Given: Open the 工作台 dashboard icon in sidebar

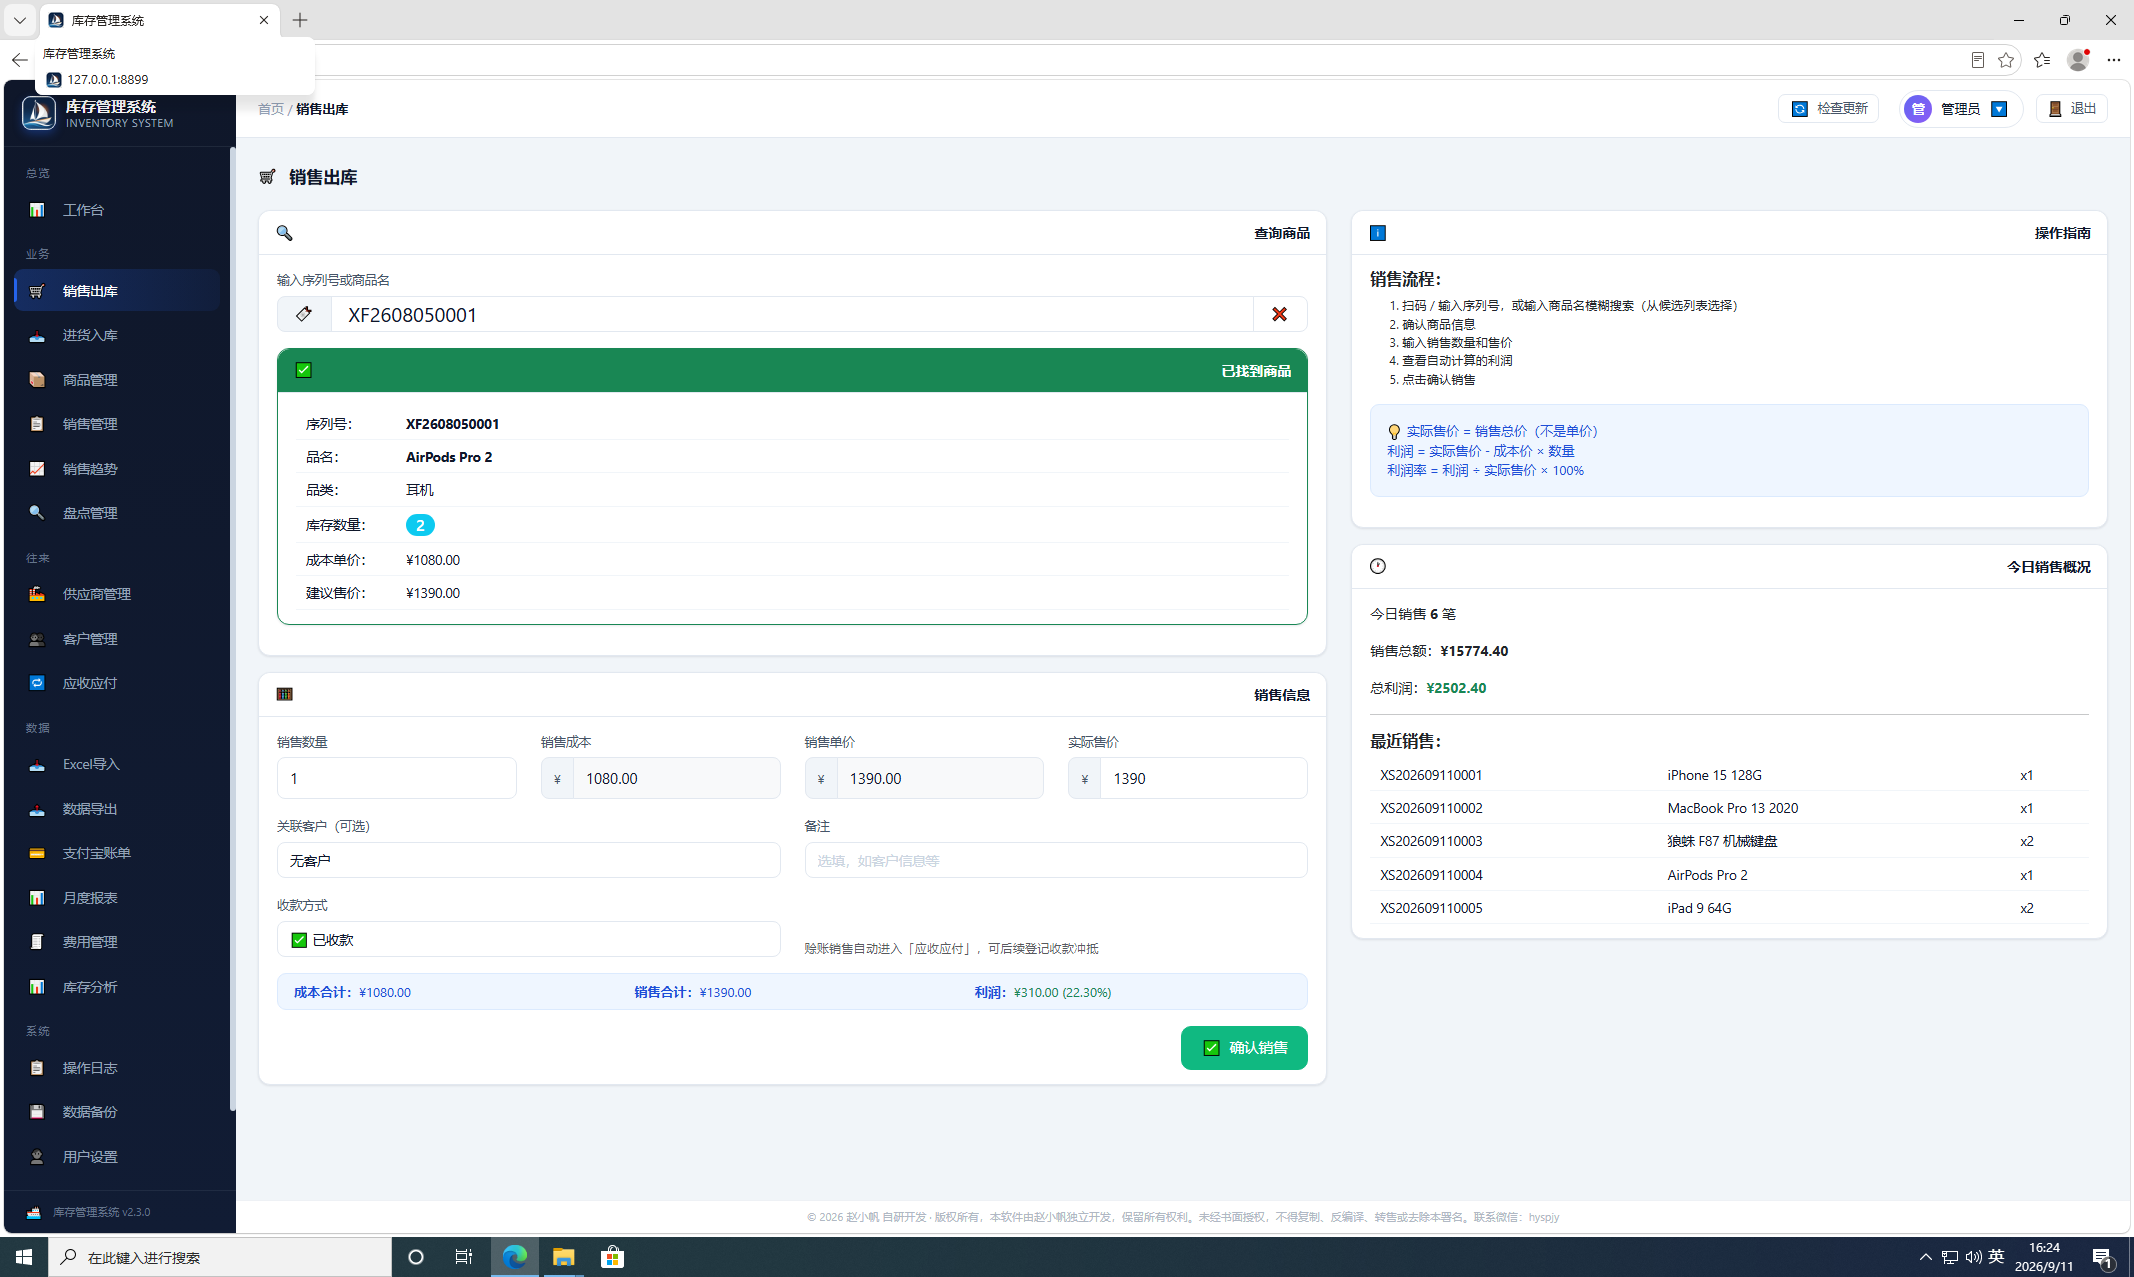Looking at the screenshot, I should [37, 210].
